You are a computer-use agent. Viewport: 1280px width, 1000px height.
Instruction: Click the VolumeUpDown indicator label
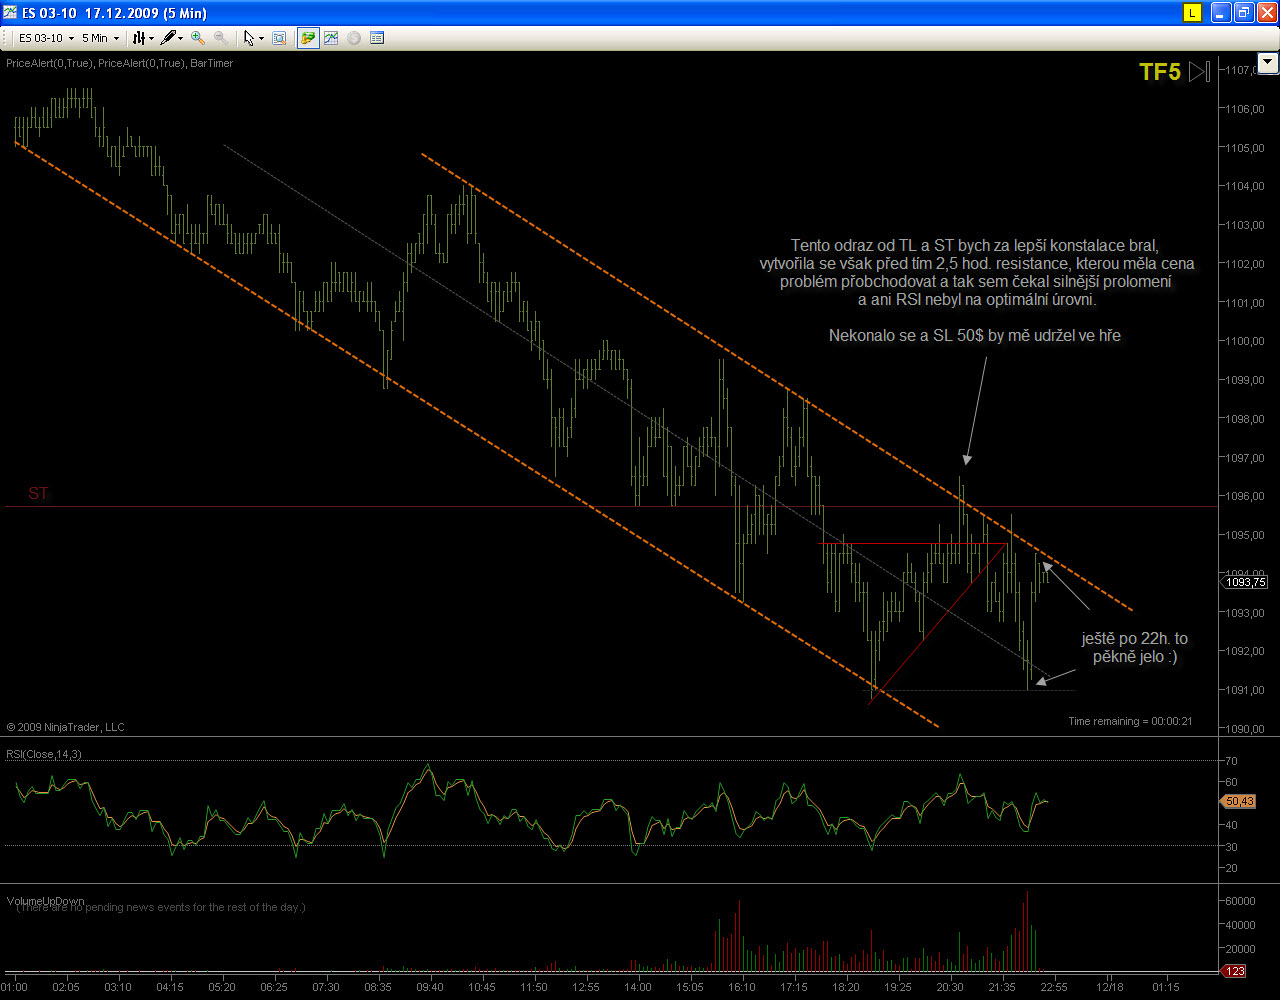46,901
